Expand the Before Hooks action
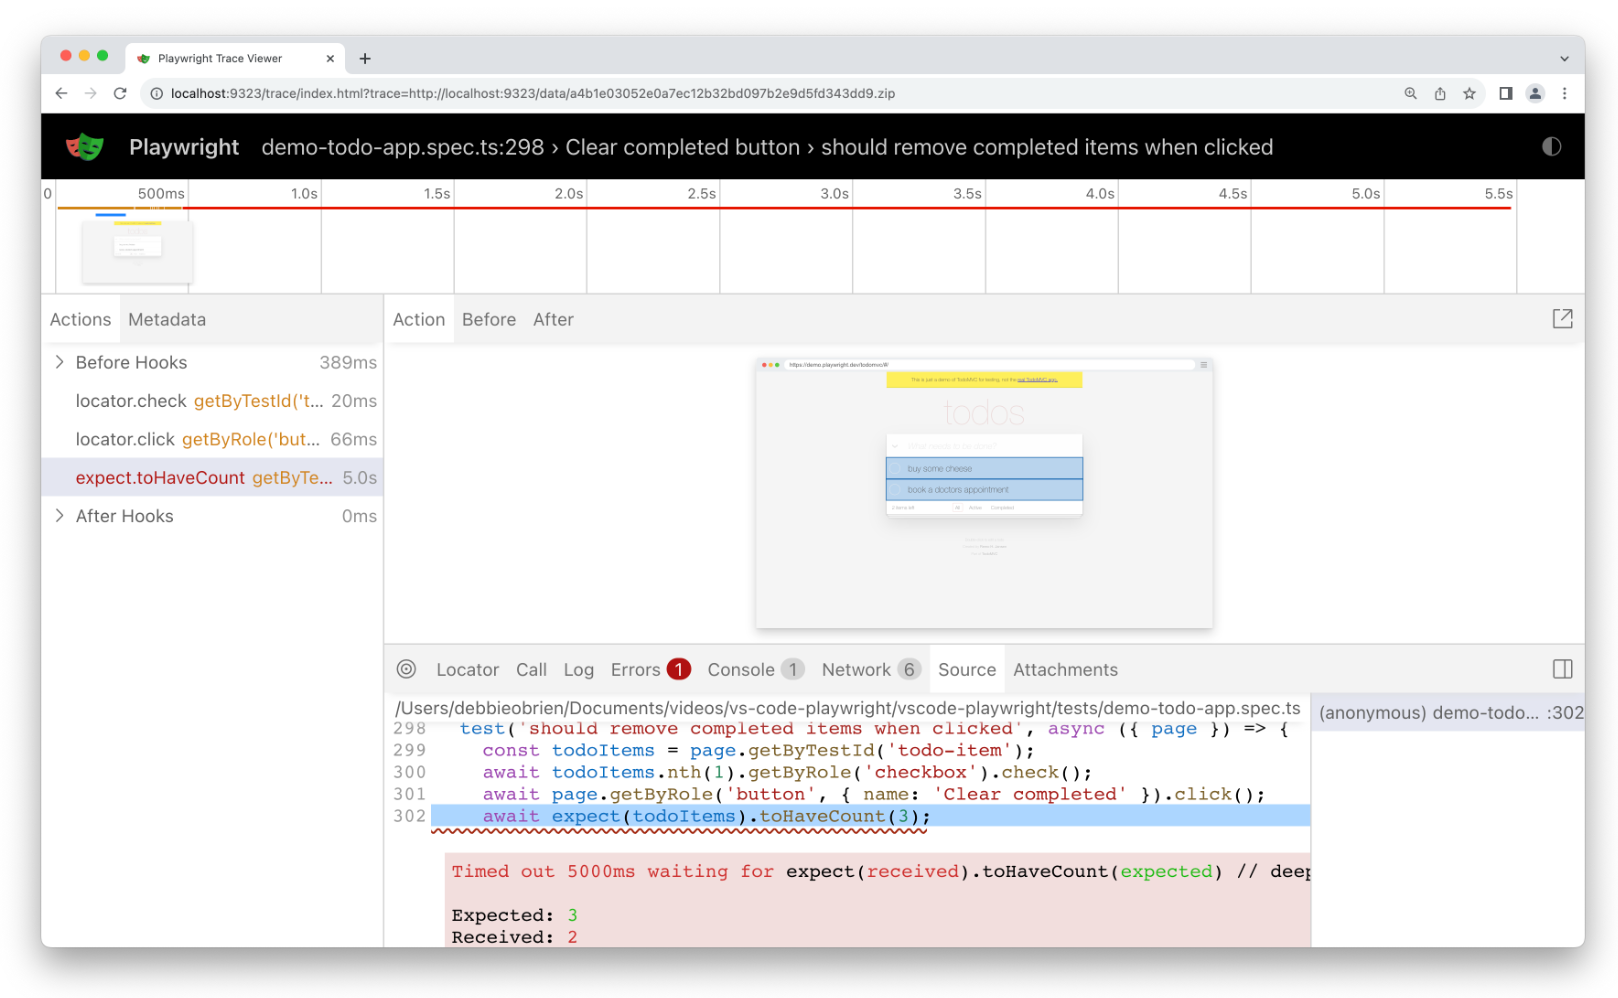The image size is (1618, 998). click(x=59, y=362)
